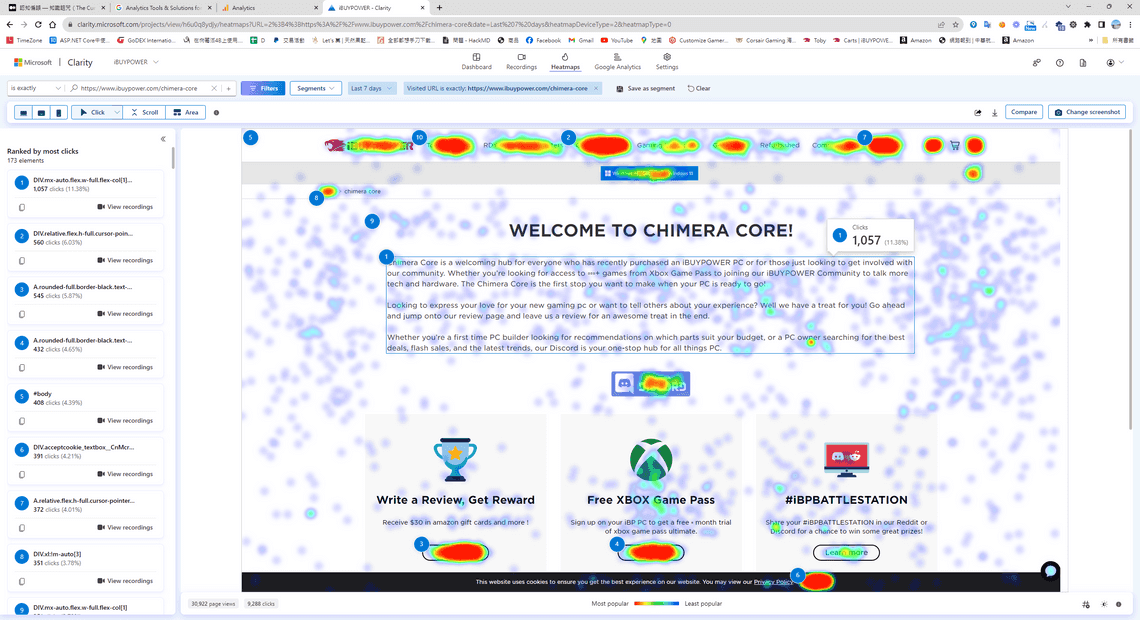Image resolution: width=1140 pixels, height=620 pixels.
Task: Switch heatmap type to Area
Action: 185,113
